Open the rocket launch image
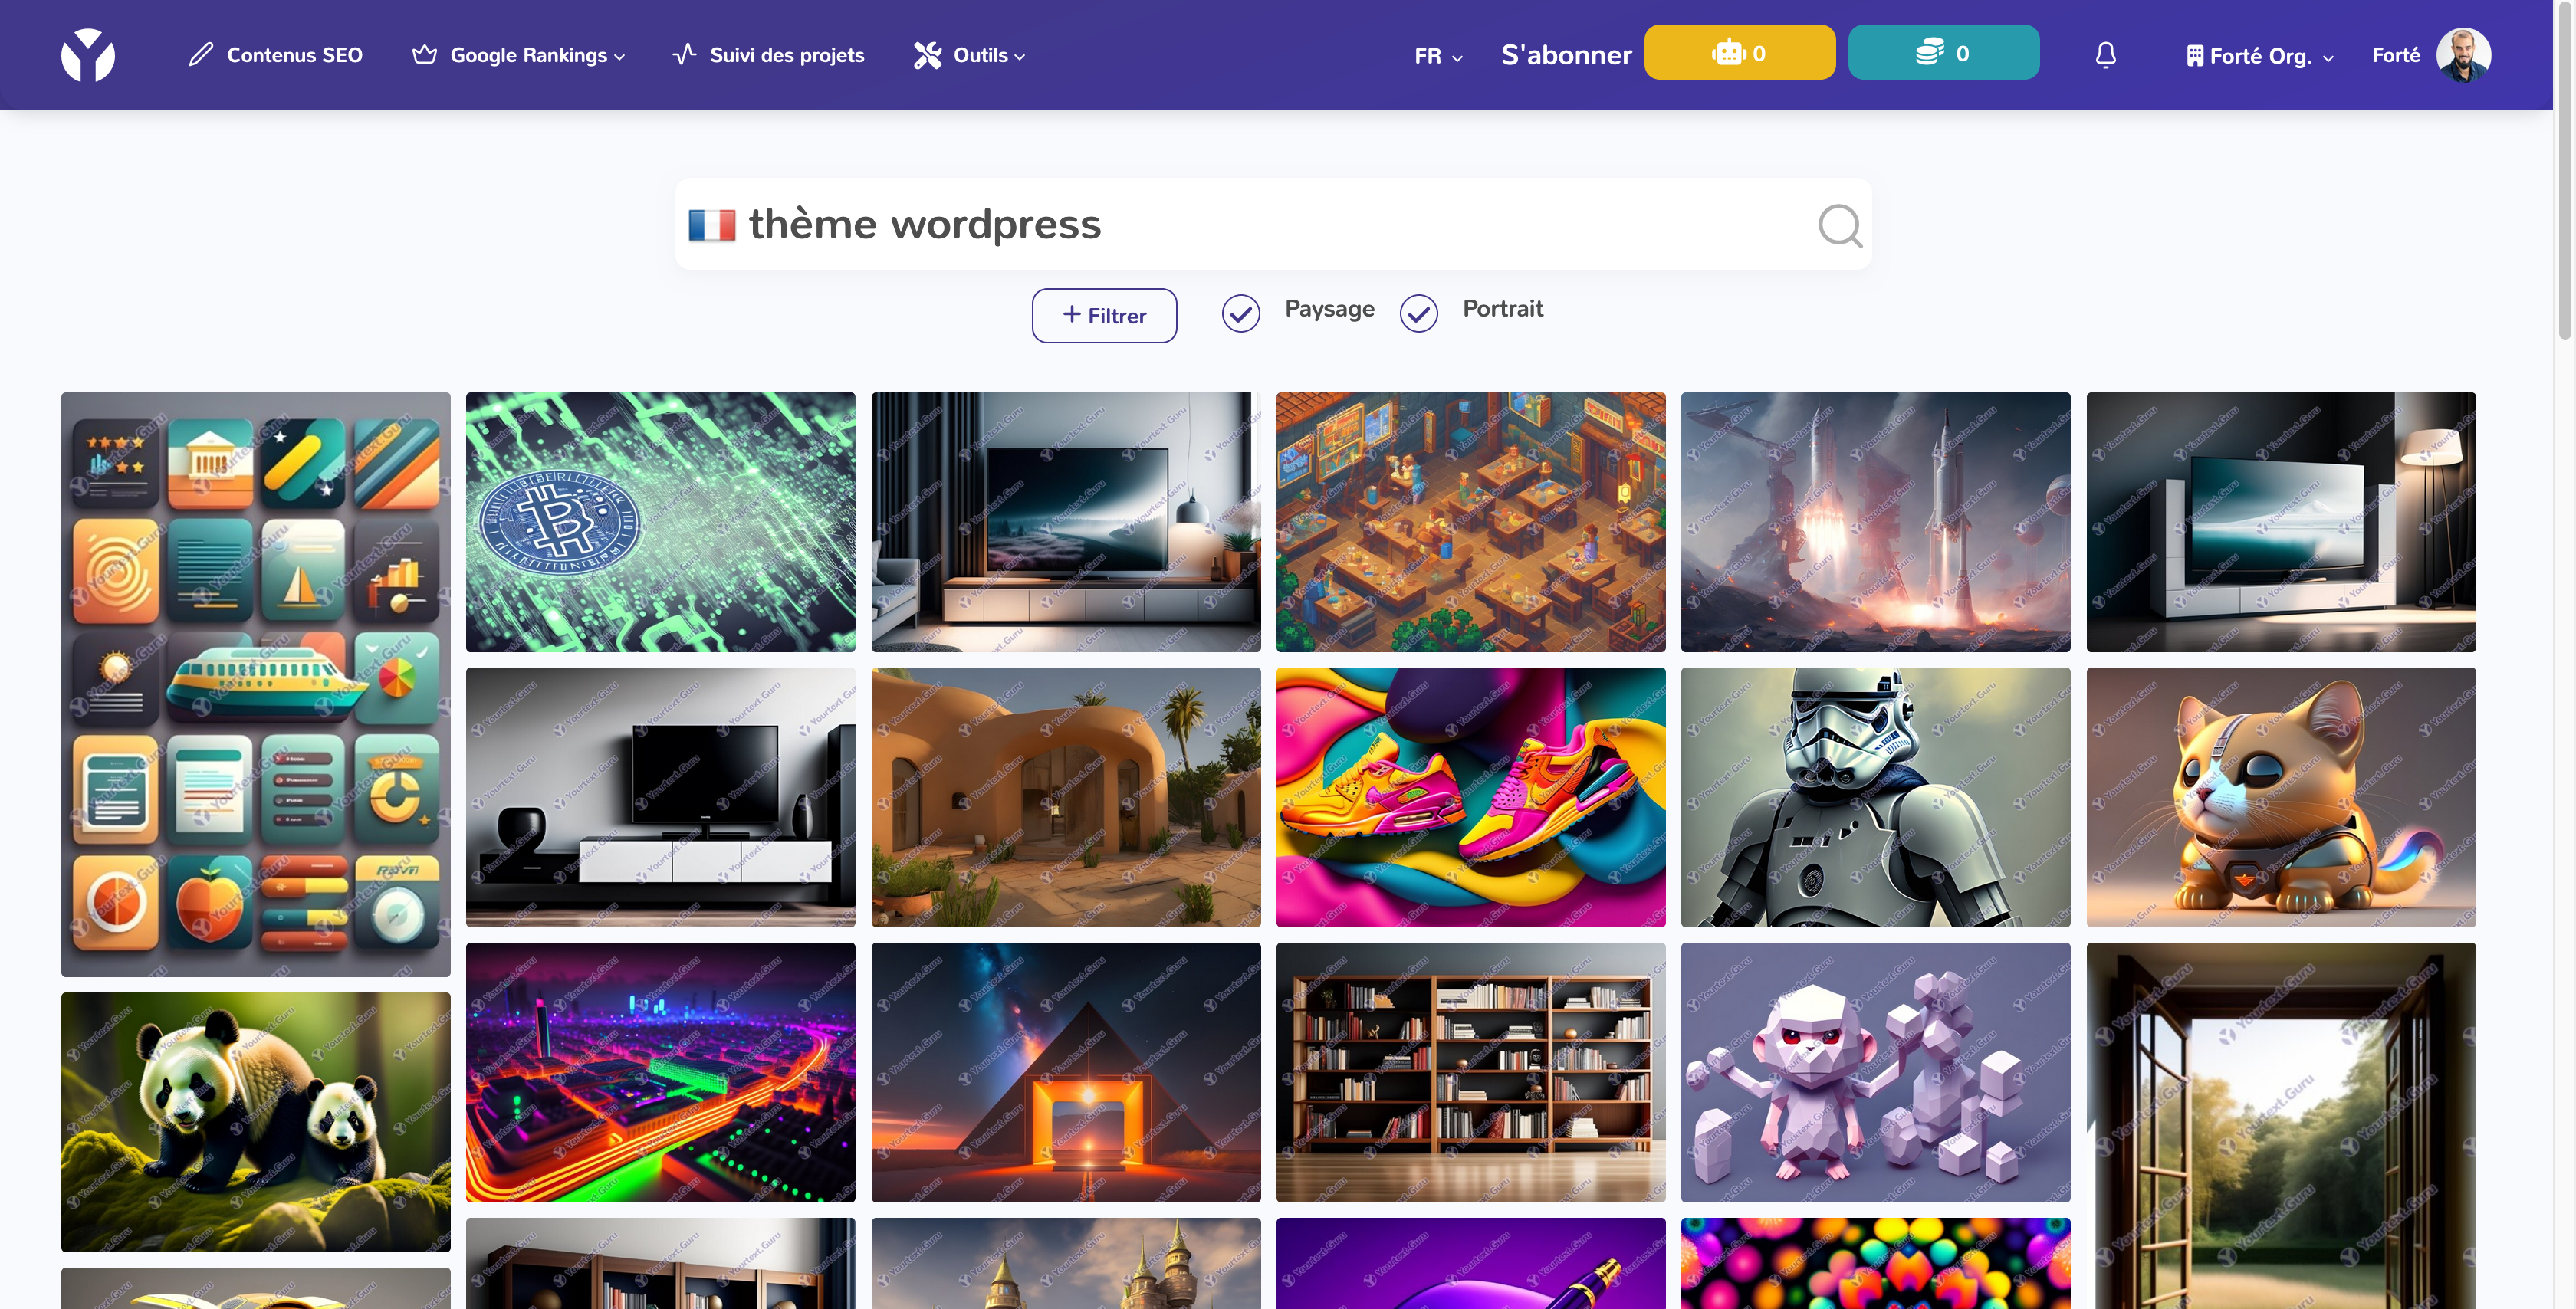 click(1876, 522)
